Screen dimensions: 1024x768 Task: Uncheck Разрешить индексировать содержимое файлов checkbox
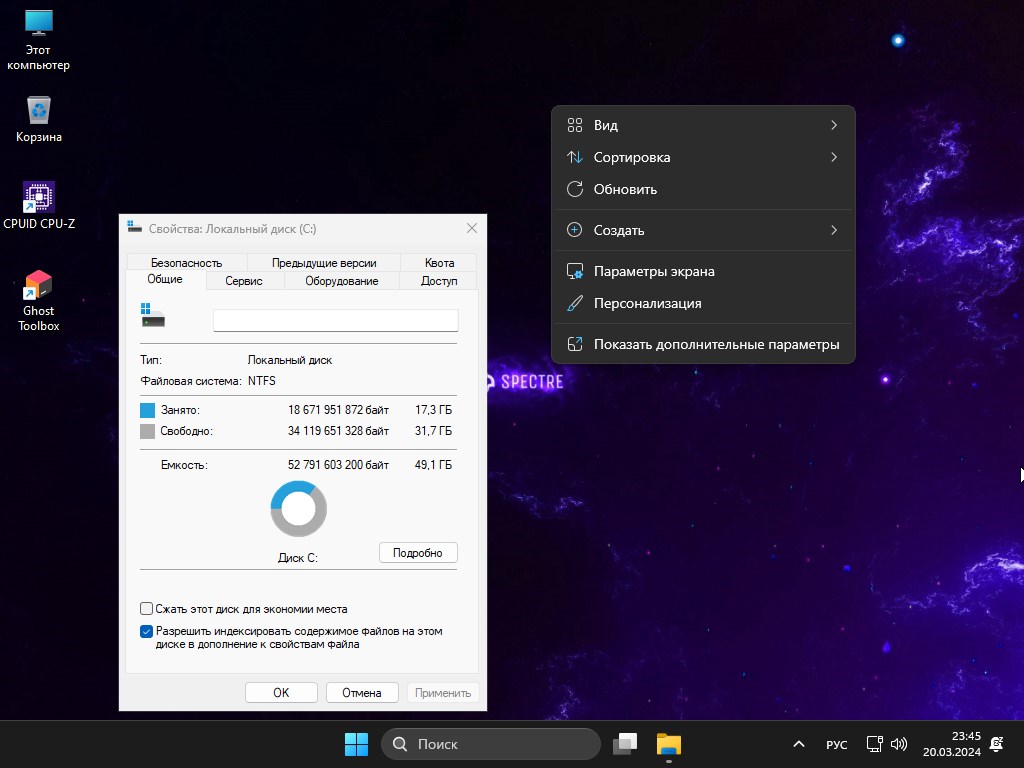tap(147, 632)
